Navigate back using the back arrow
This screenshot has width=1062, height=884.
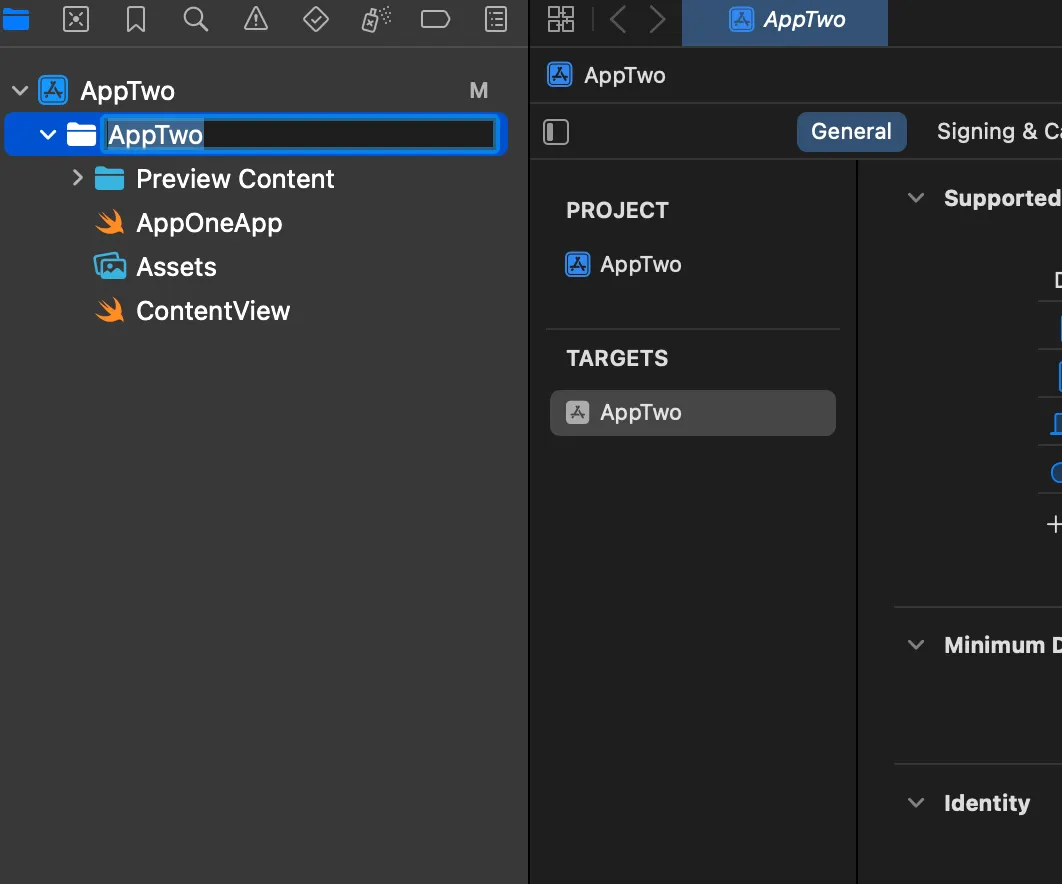pos(617,18)
